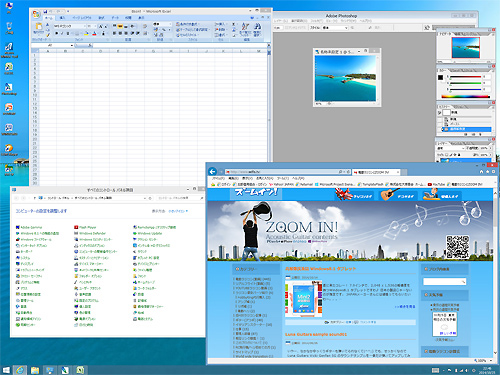Click the black foreground color swatch in Photoshop
The height and width of the screenshot is (375, 500).
click(440, 77)
